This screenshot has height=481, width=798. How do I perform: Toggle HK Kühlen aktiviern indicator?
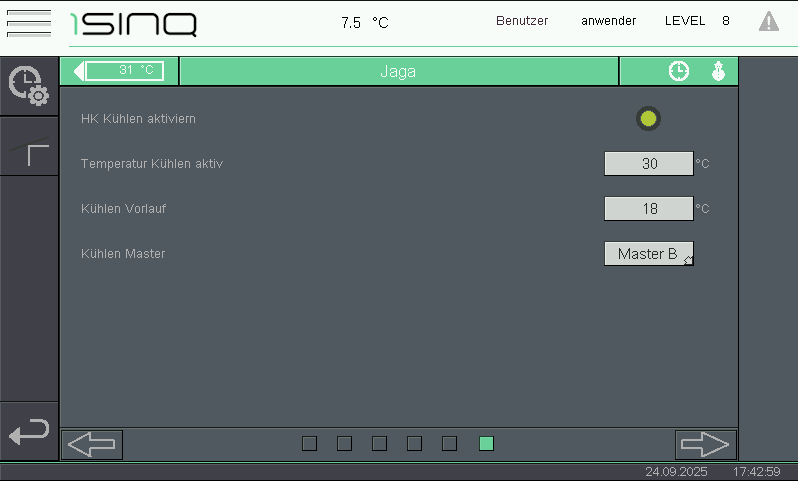tap(648, 119)
